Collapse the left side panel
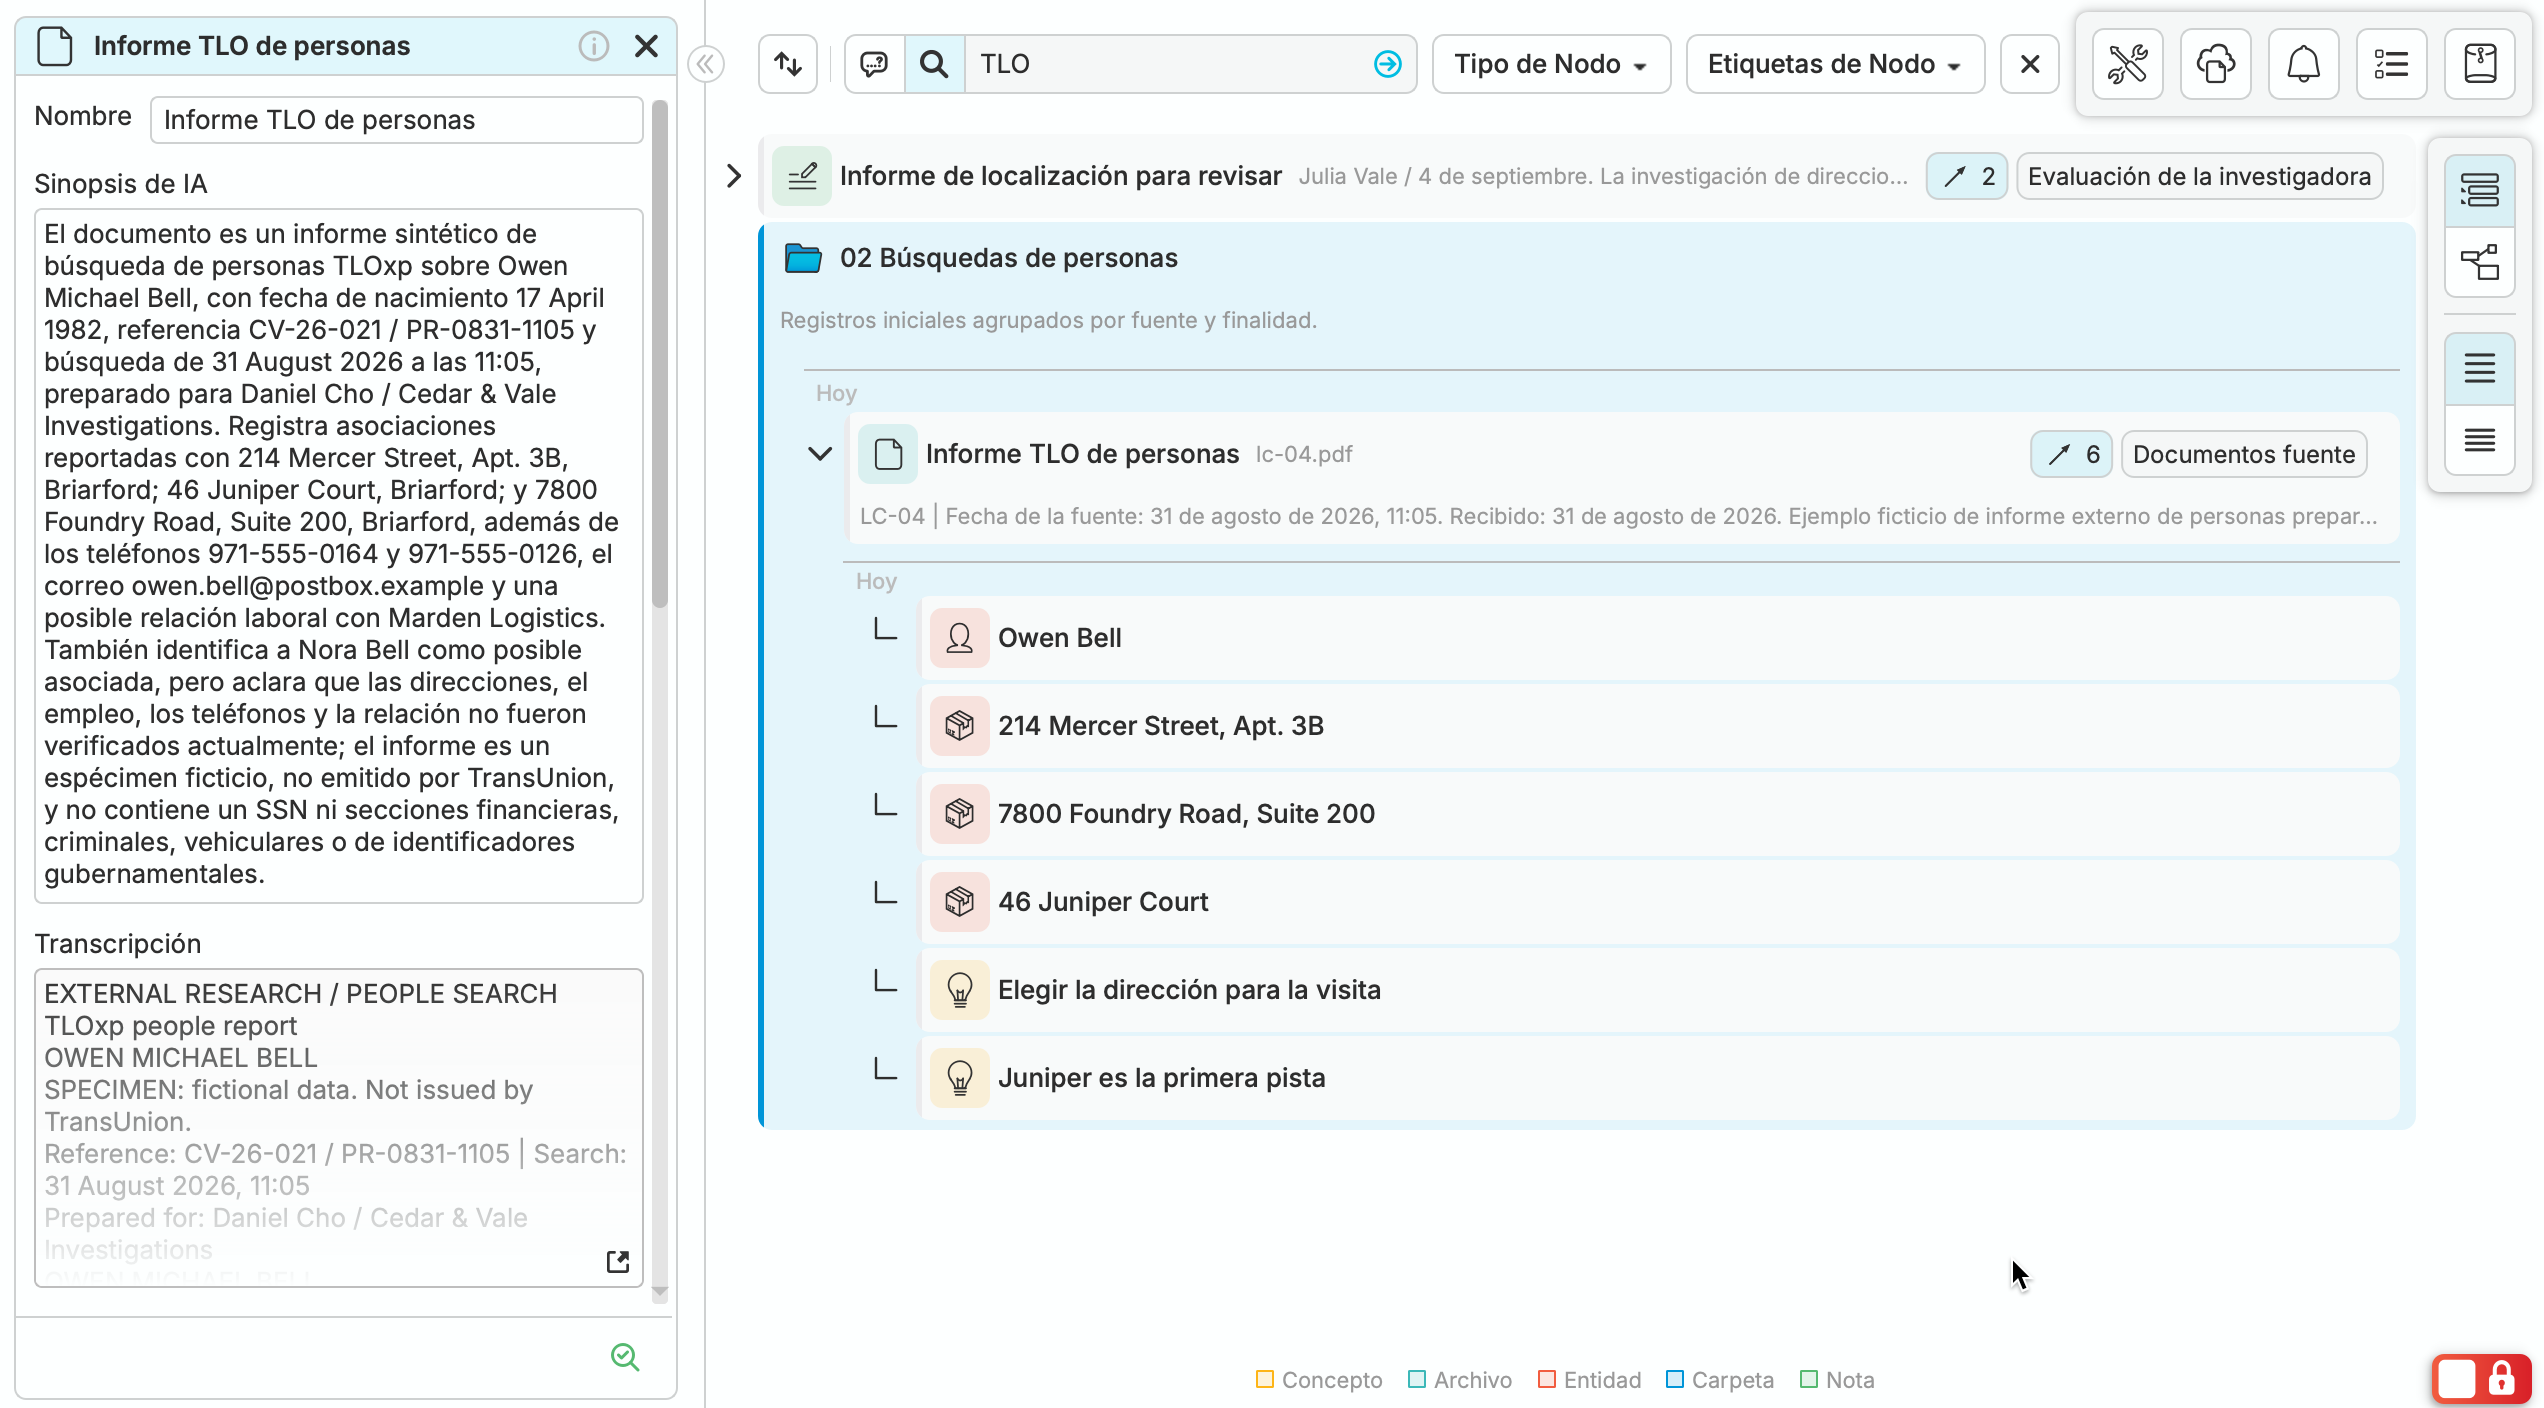Viewport: 2544px width, 1408px height. coord(706,65)
